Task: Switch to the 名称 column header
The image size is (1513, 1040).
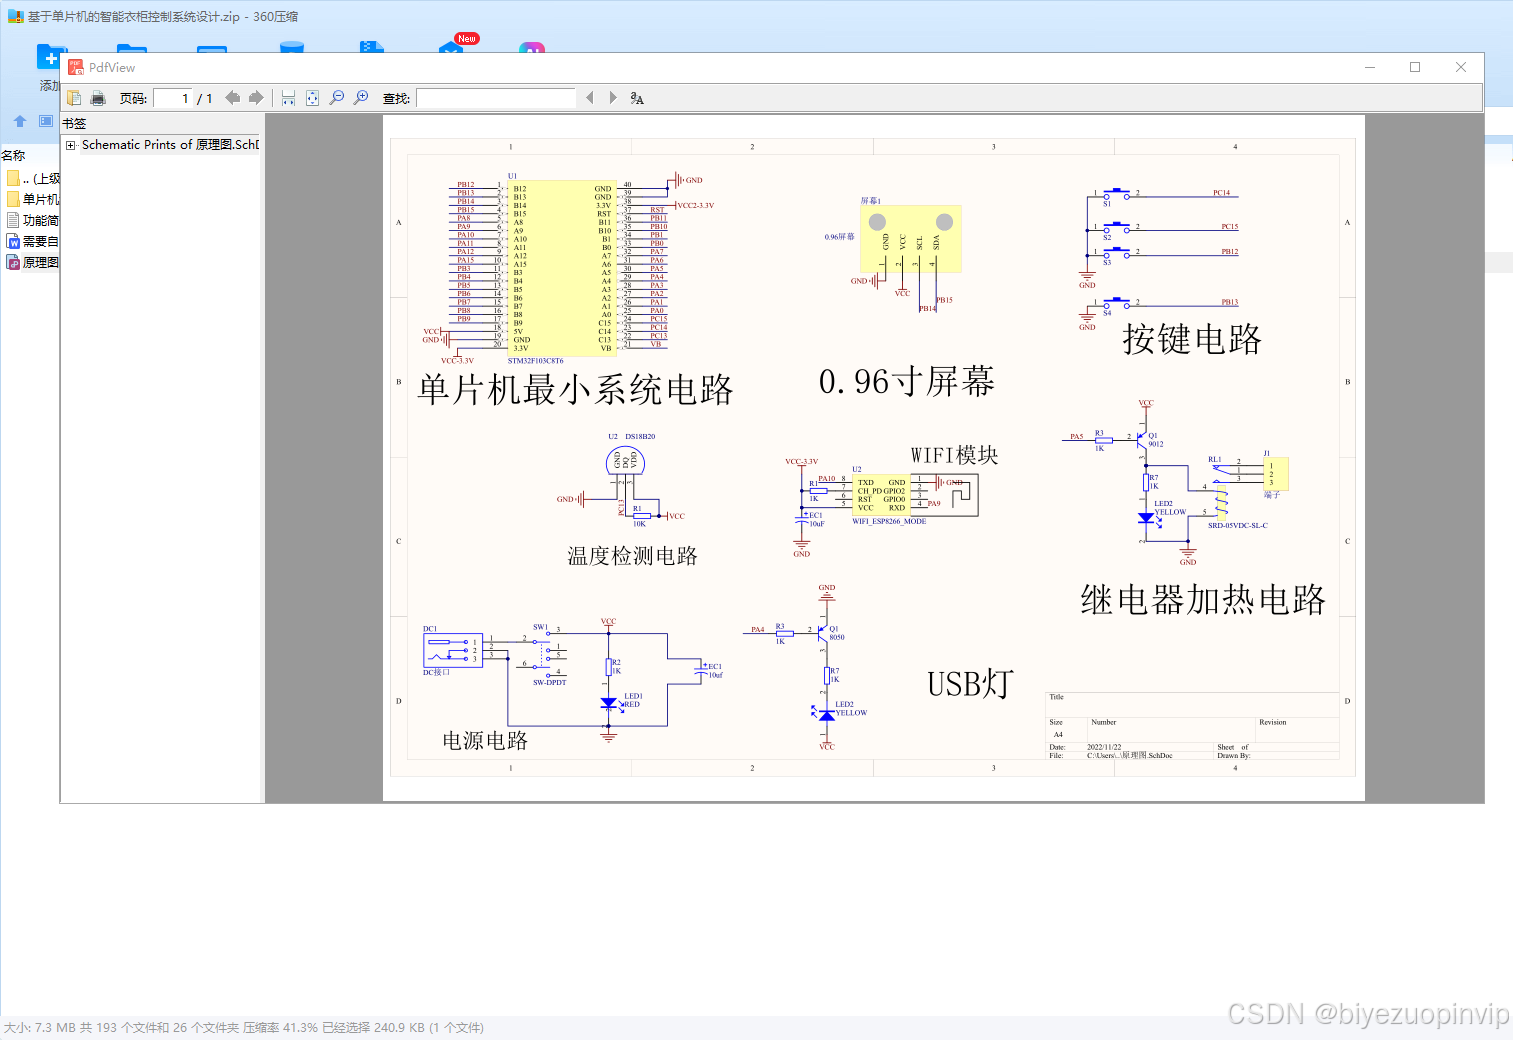Action: tap(14, 155)
